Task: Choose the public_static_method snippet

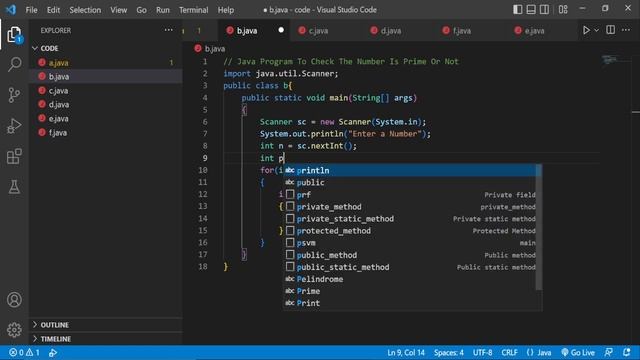Action: (x=410, y=267)
